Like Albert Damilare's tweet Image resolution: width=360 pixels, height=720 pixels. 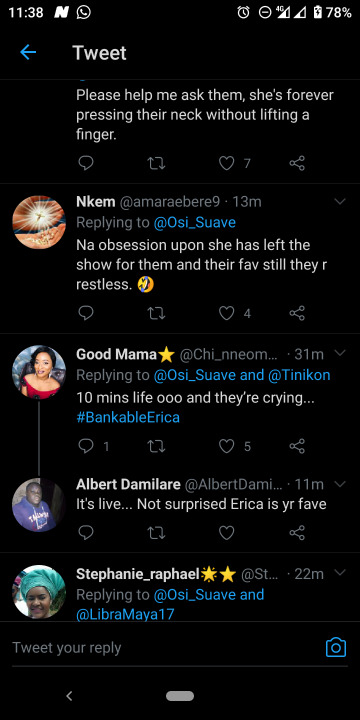point(226,533)
